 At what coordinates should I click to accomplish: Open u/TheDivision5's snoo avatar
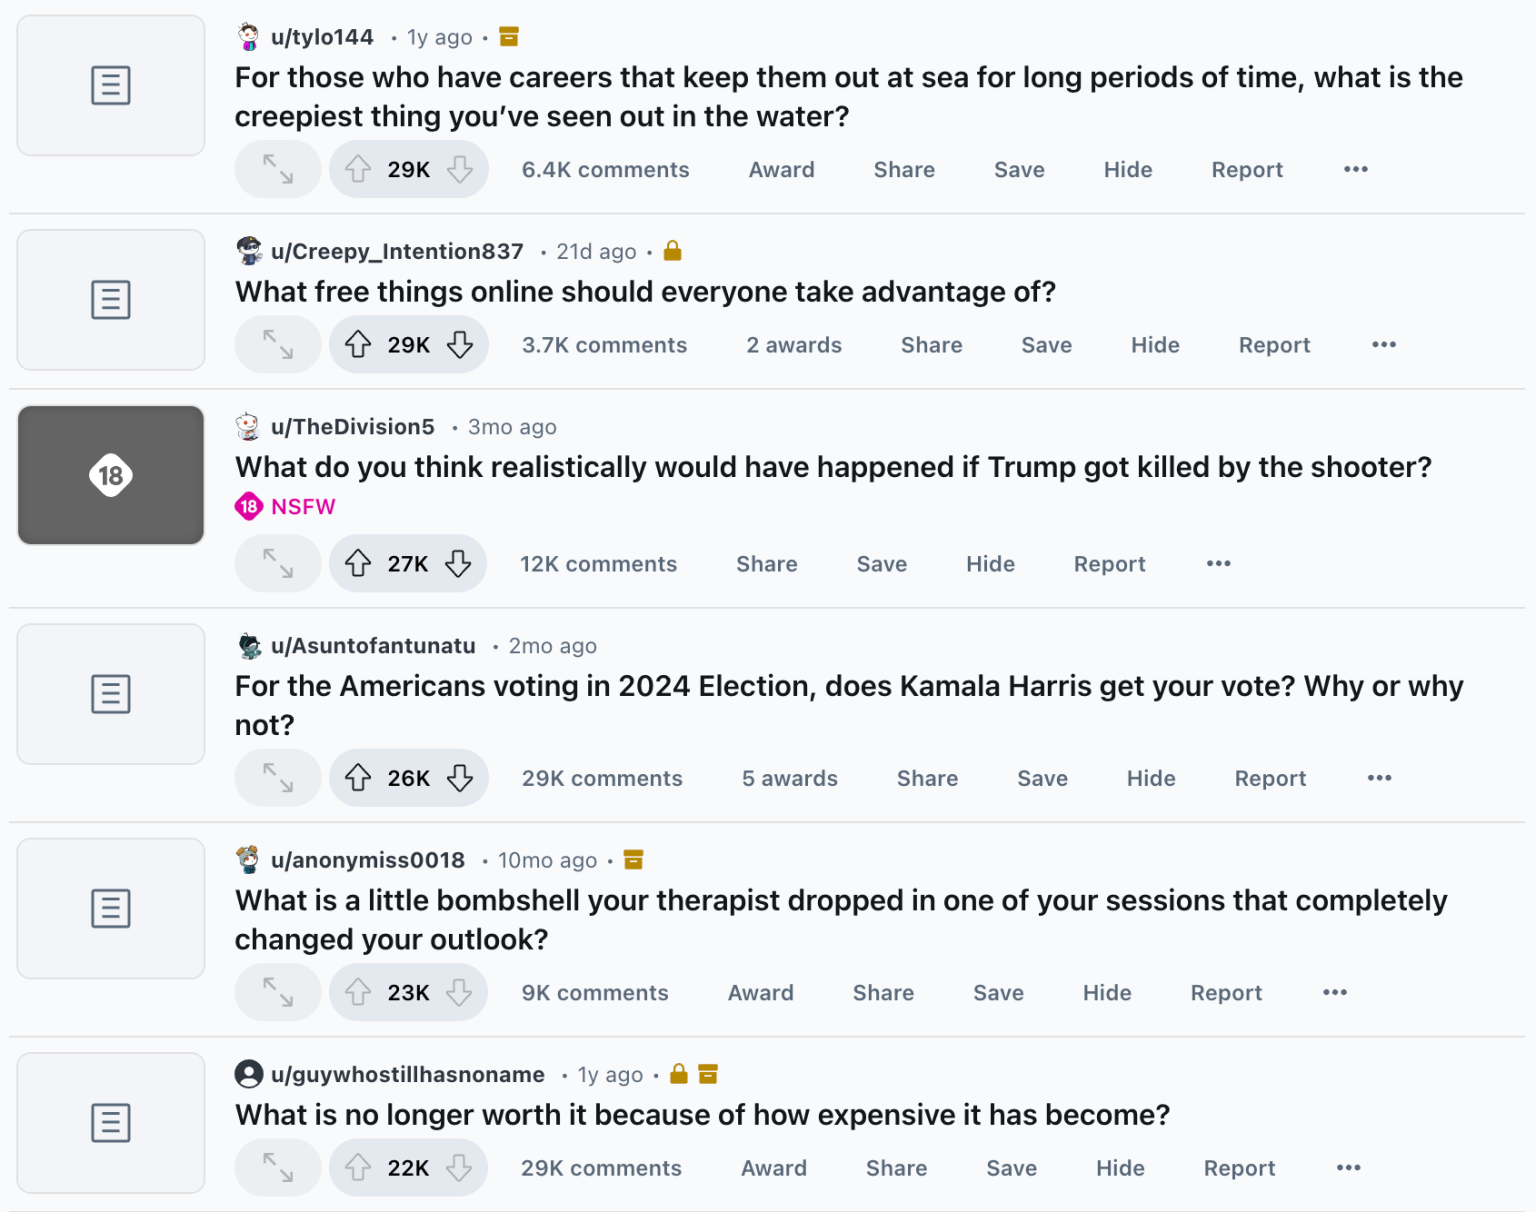coord(247,426)
